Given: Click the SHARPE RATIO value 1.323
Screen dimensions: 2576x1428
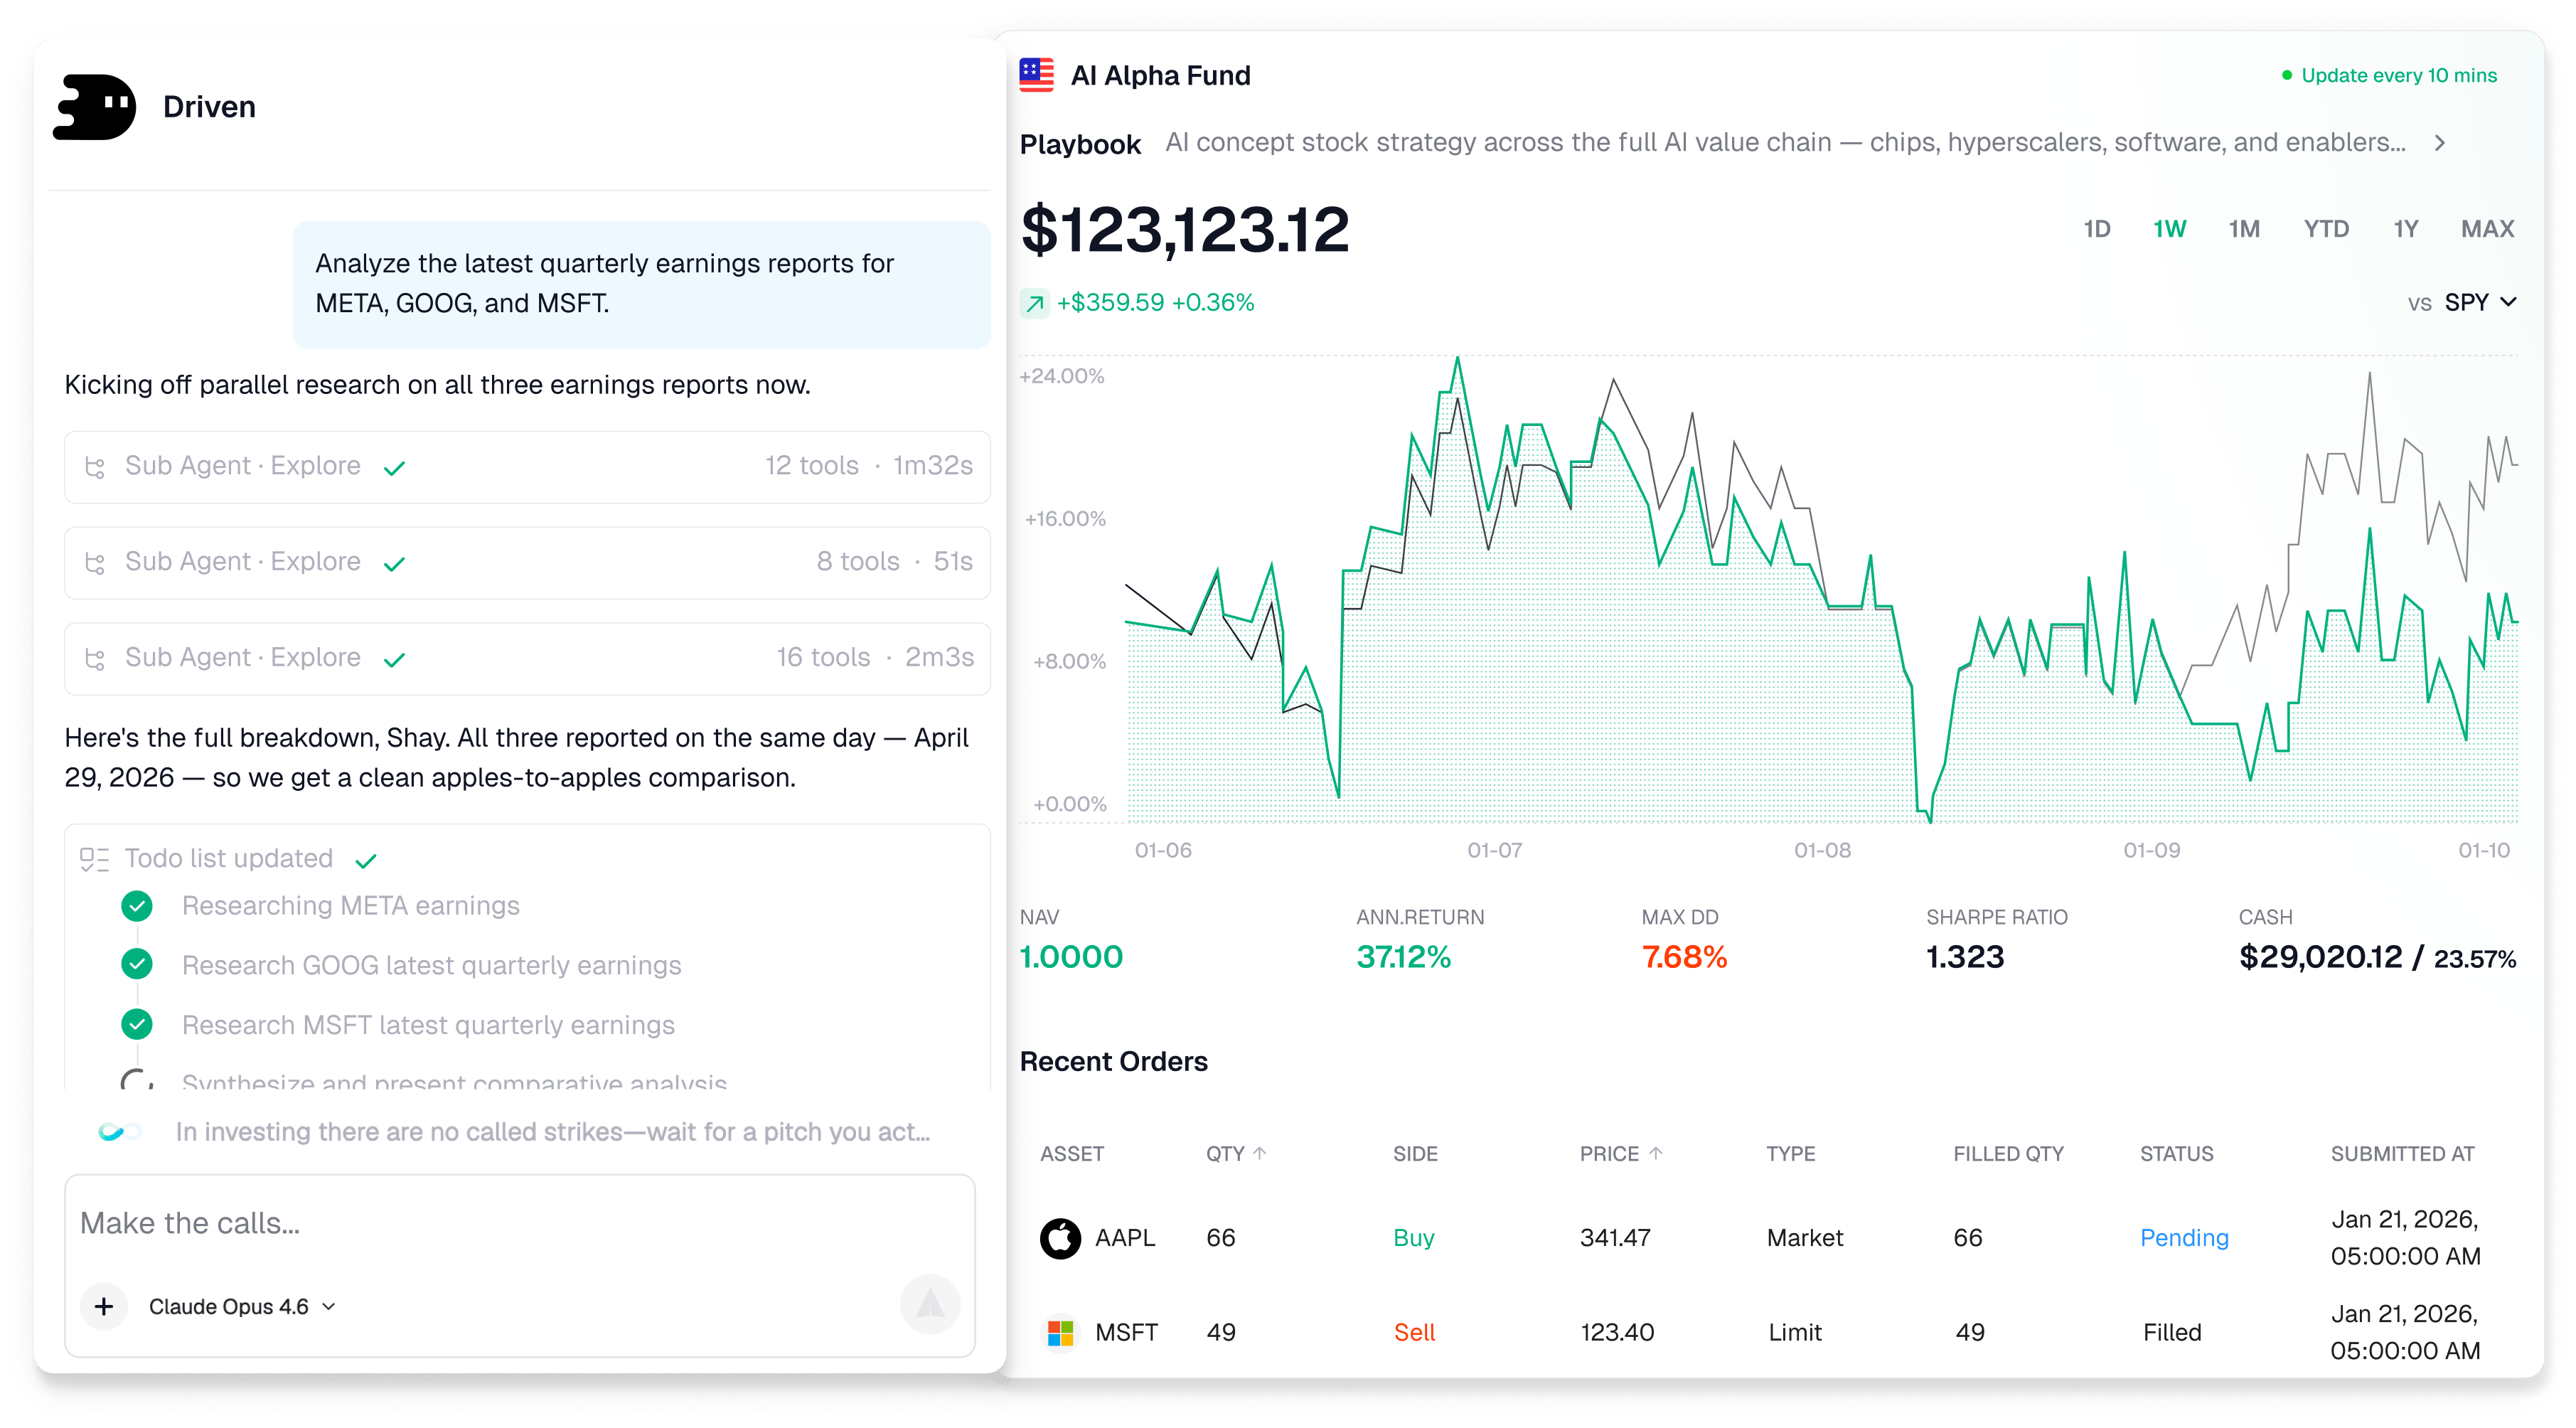Looking at the screenshot, I should [x=1965, y=957].
